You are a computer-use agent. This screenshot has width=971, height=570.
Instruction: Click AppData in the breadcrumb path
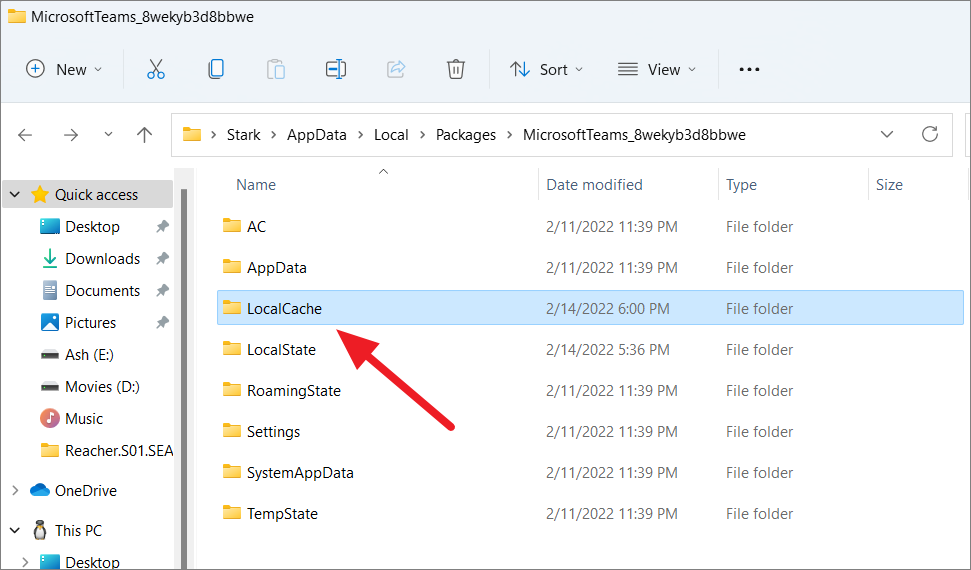pos(316,134)
